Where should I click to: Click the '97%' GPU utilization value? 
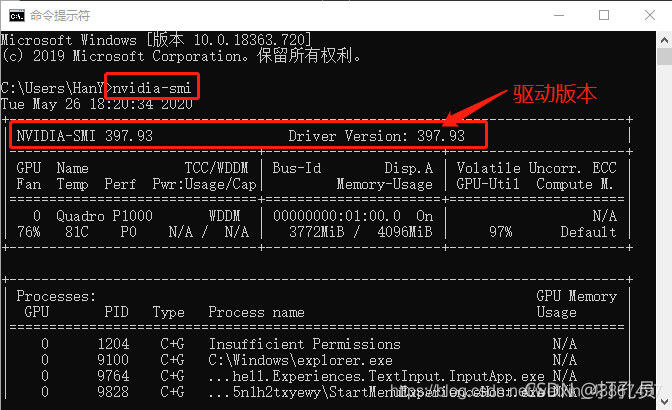click(501, 232)
